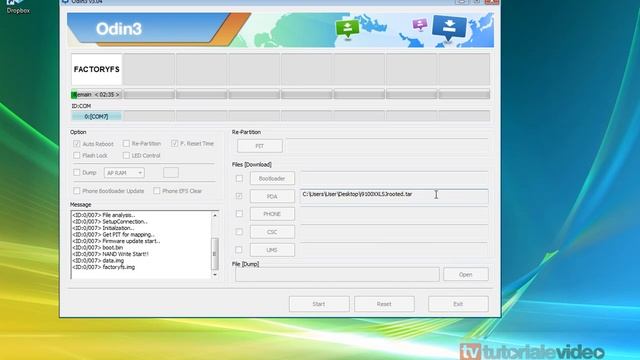The height and width of the screenshot is (360, 640).
Task: Click the Message log scrollbar thumb
Action: click(215, 253)
